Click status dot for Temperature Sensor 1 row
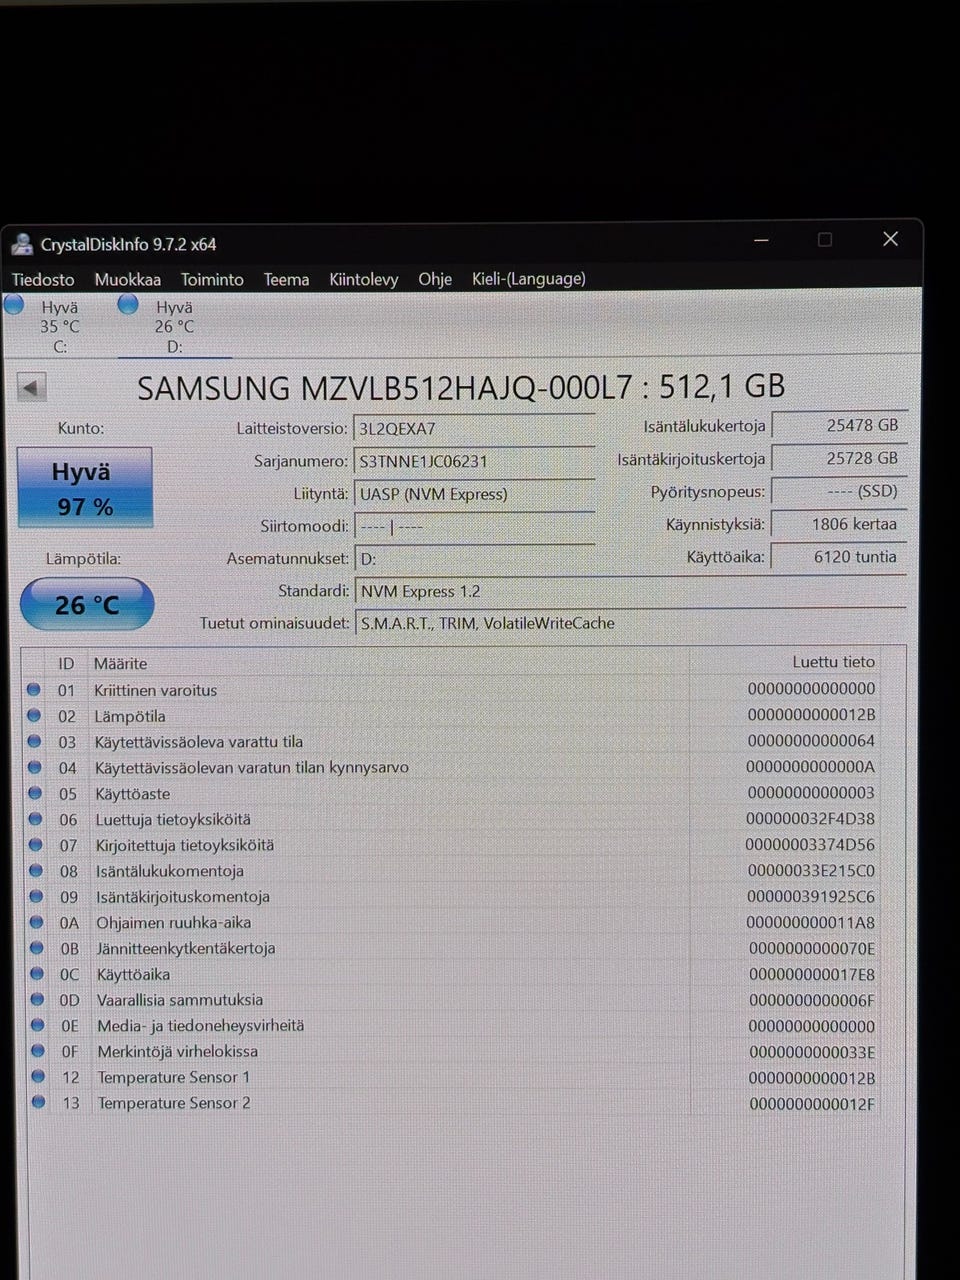The width and height of the screenshot is (960, 1280). click(38, 1077)
